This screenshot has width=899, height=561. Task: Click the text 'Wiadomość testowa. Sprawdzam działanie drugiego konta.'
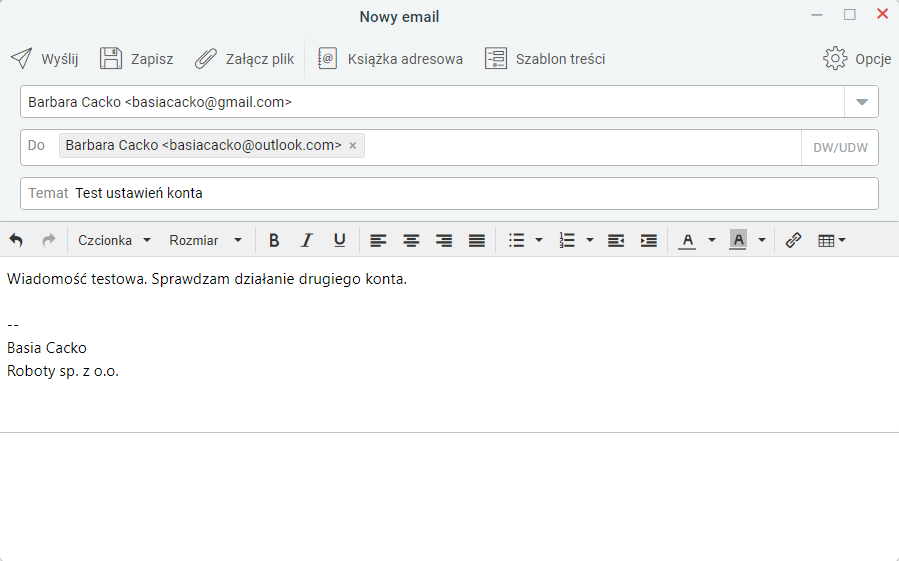tap(207, 279)
